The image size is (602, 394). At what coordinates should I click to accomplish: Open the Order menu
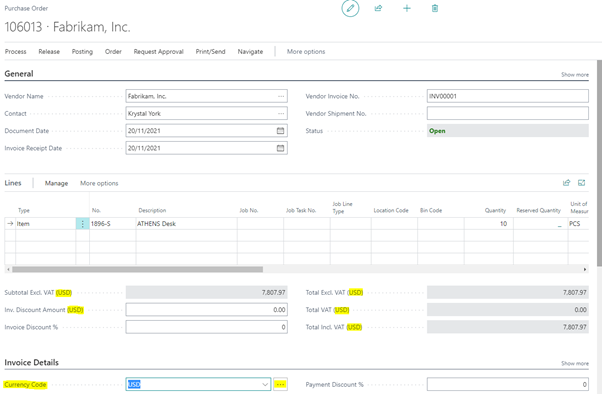pyautogui.click(x=113, y=51)
